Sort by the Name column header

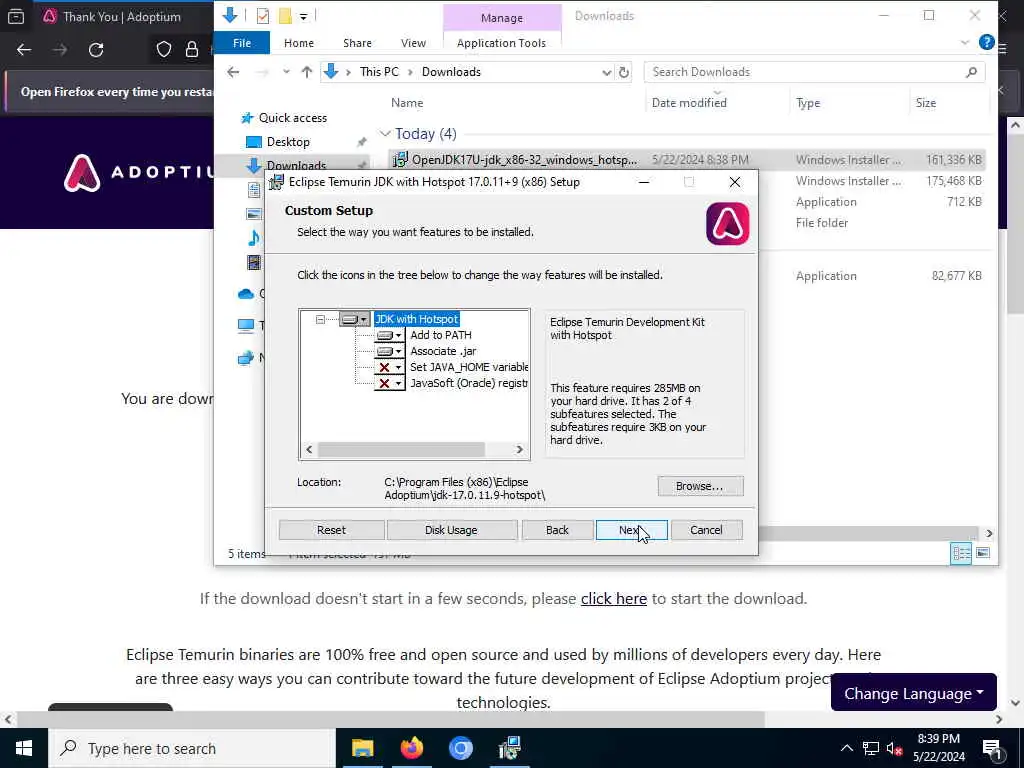click(407, 103)
